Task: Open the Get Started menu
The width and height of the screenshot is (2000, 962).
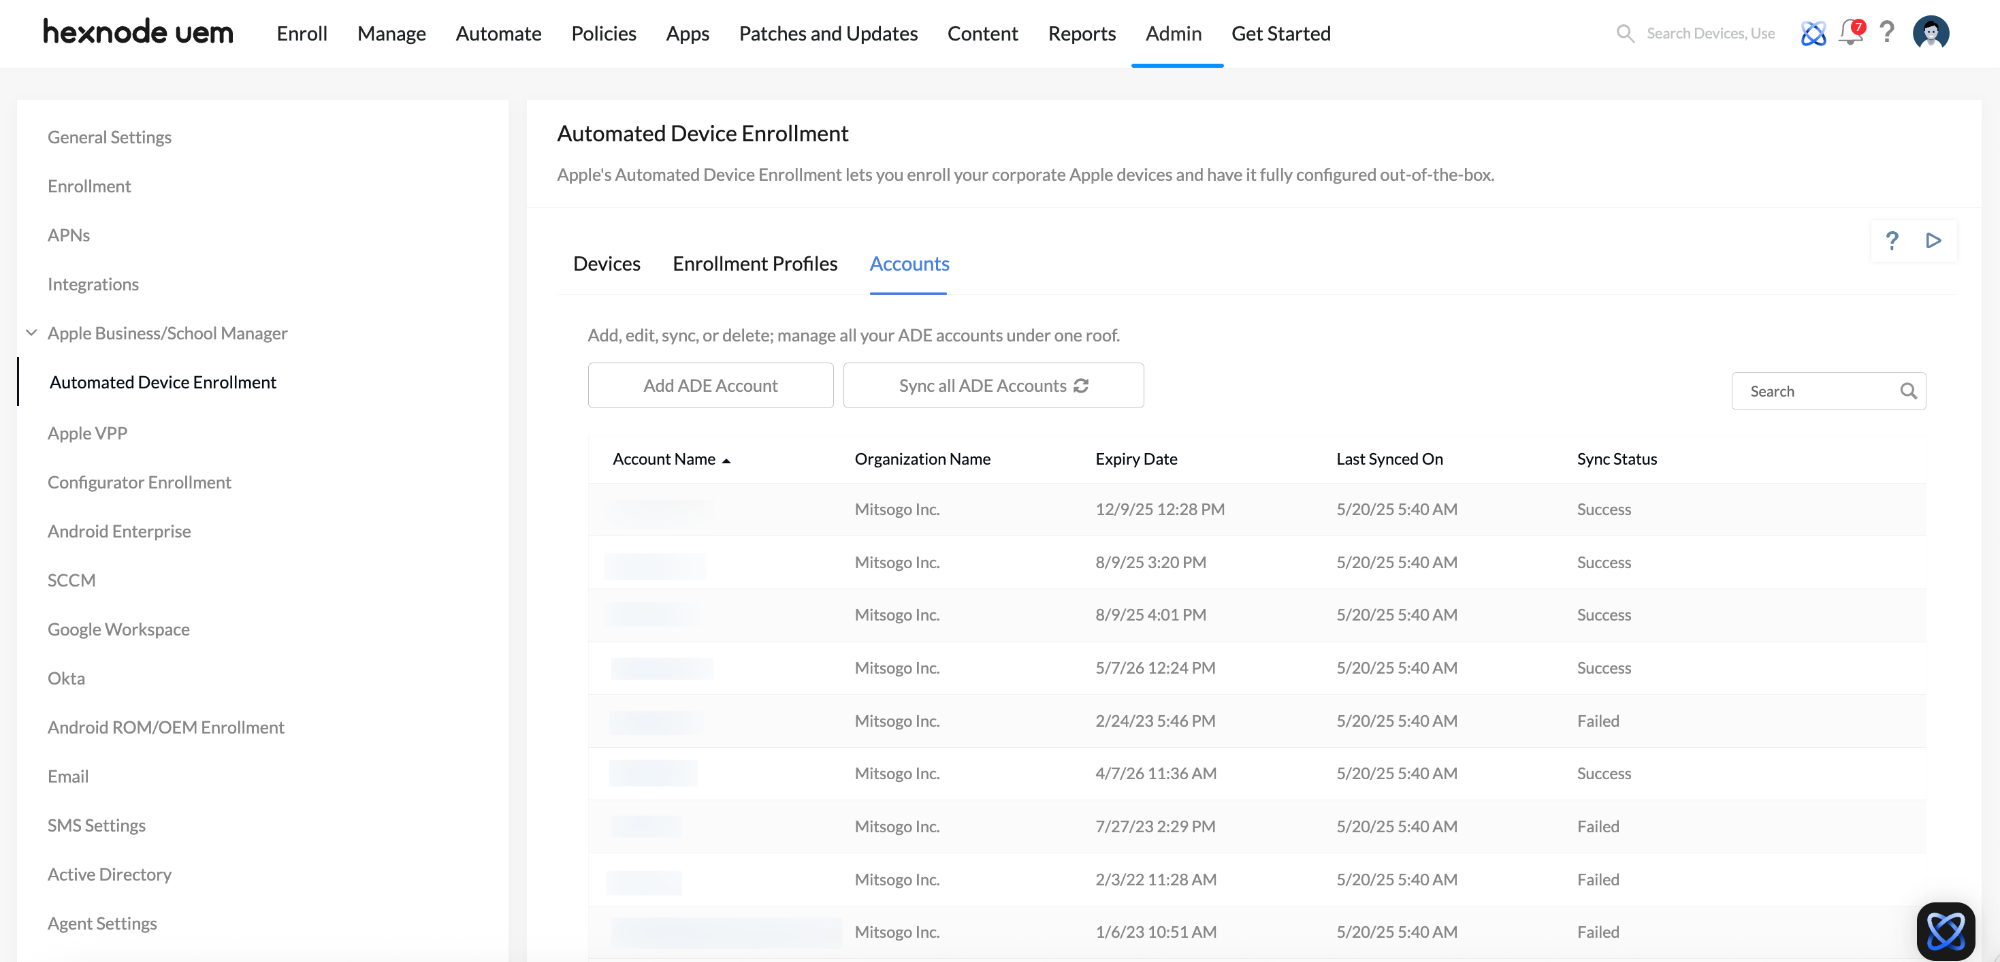Action: pyautogui.click(x=1281, y=34)
